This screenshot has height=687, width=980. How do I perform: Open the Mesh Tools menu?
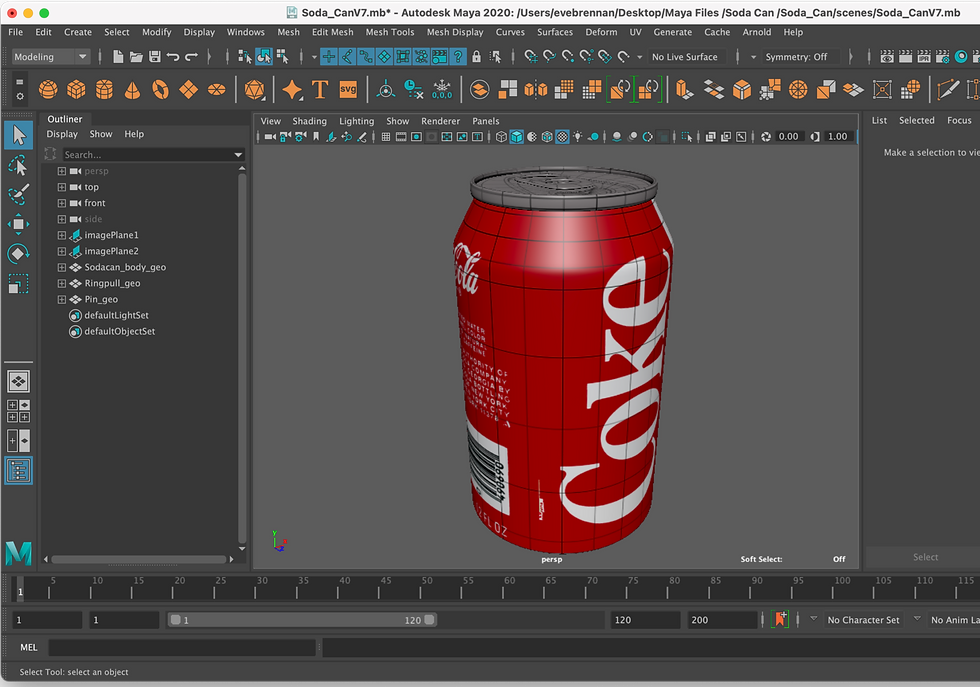click(389, 32)
